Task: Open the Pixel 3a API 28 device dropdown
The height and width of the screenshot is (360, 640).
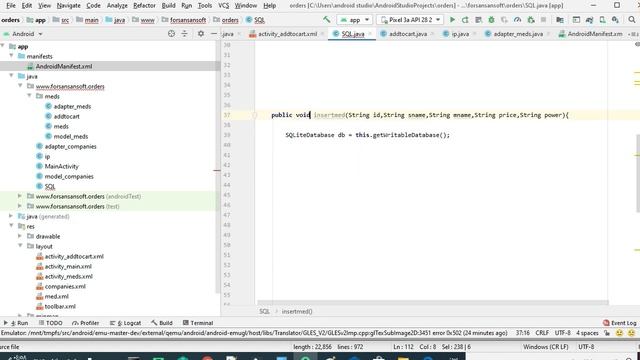Action: [410, 20]
